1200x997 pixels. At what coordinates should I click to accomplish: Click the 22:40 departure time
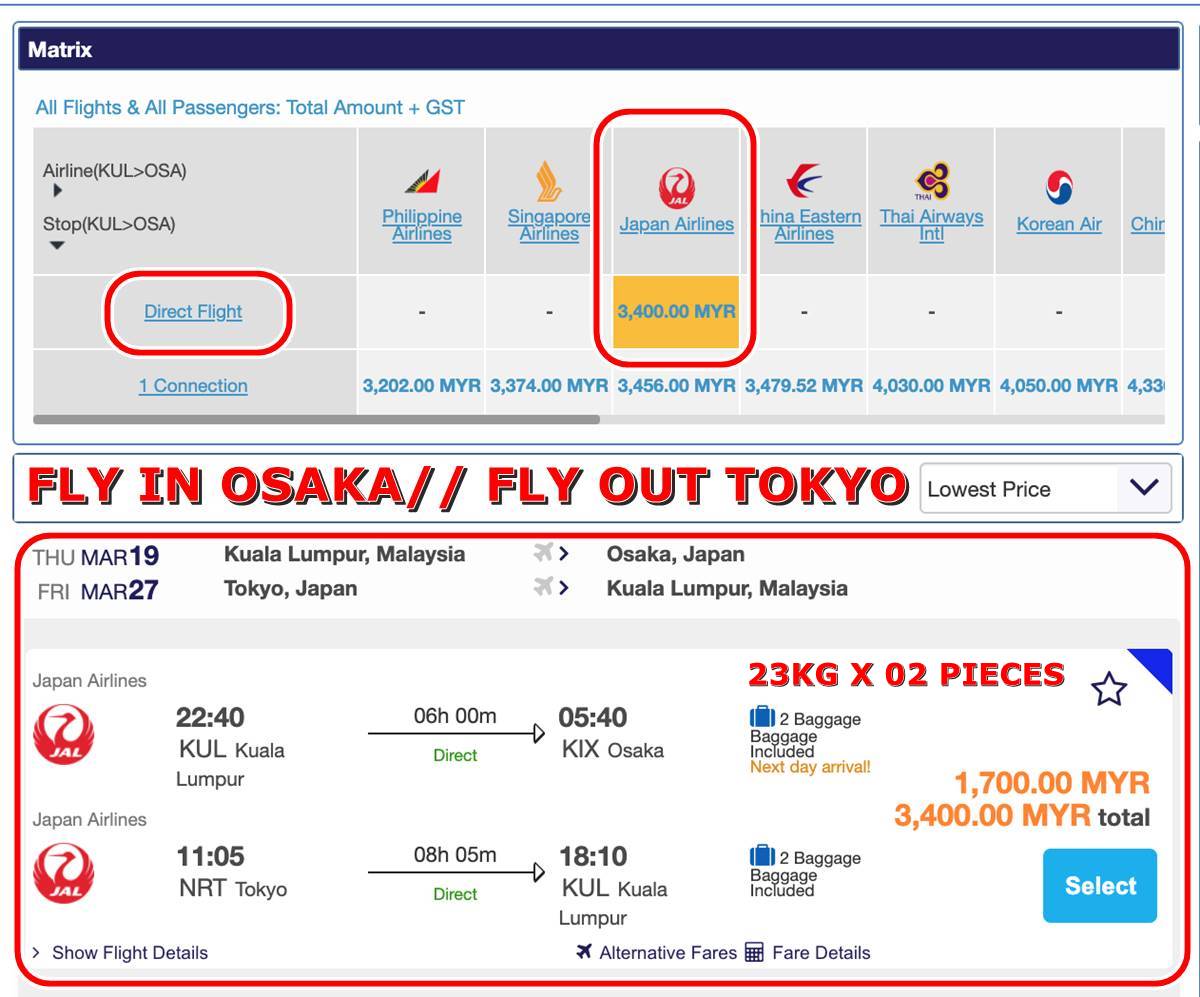coord(210,718)
